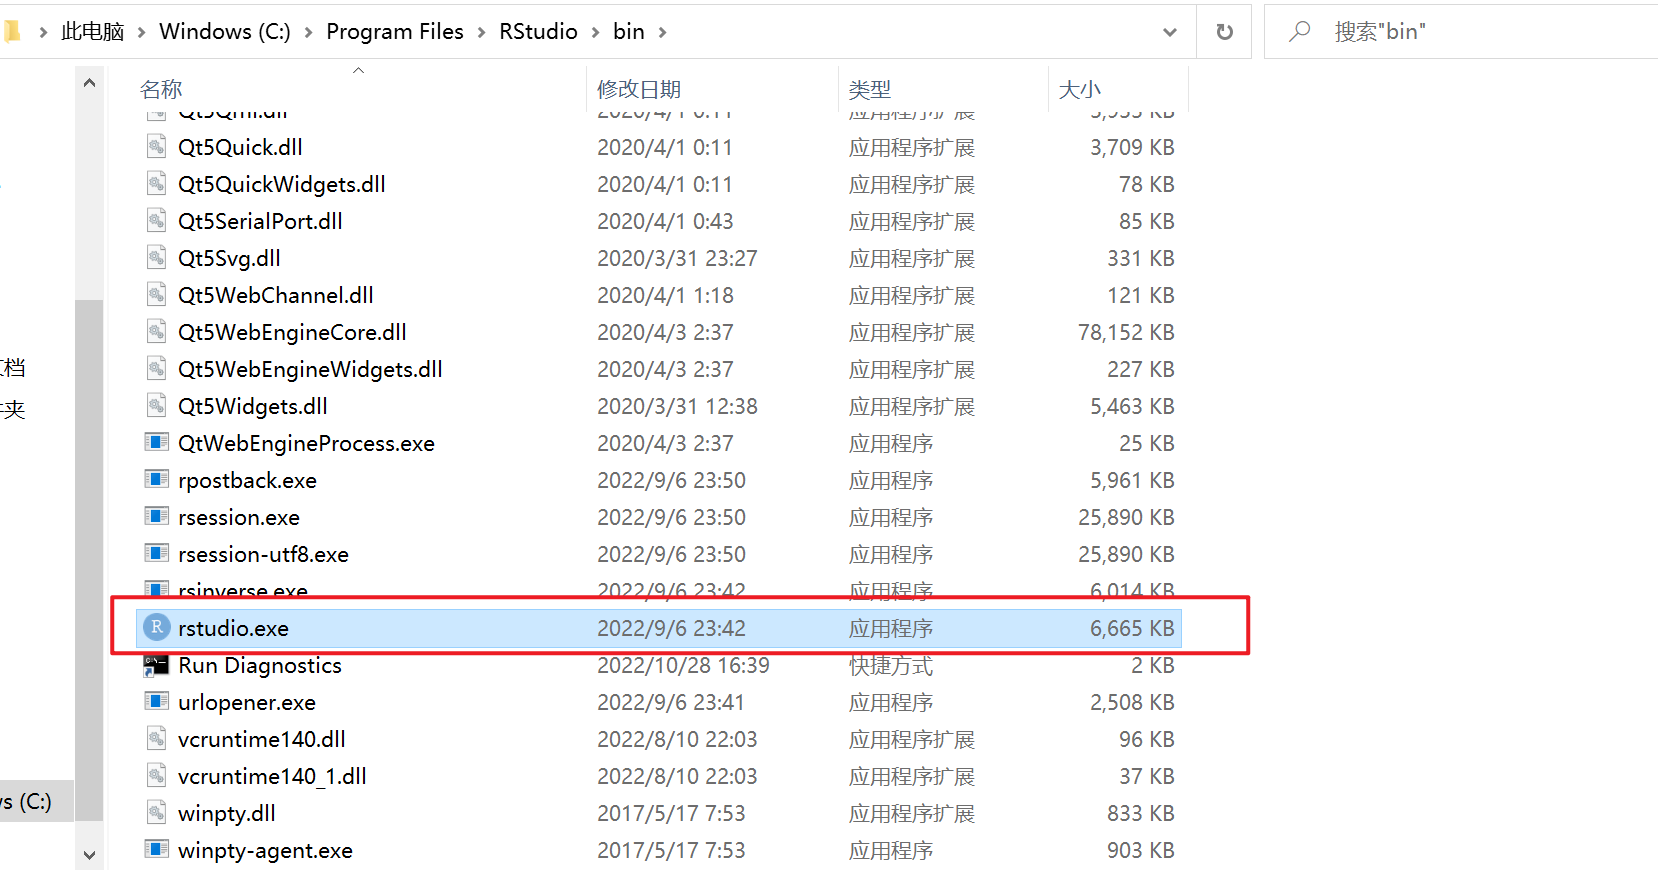Viewport: 1658px width, 873px height.
Task: Click the vcruntime140_1.dll file icon
Action: 157,776
